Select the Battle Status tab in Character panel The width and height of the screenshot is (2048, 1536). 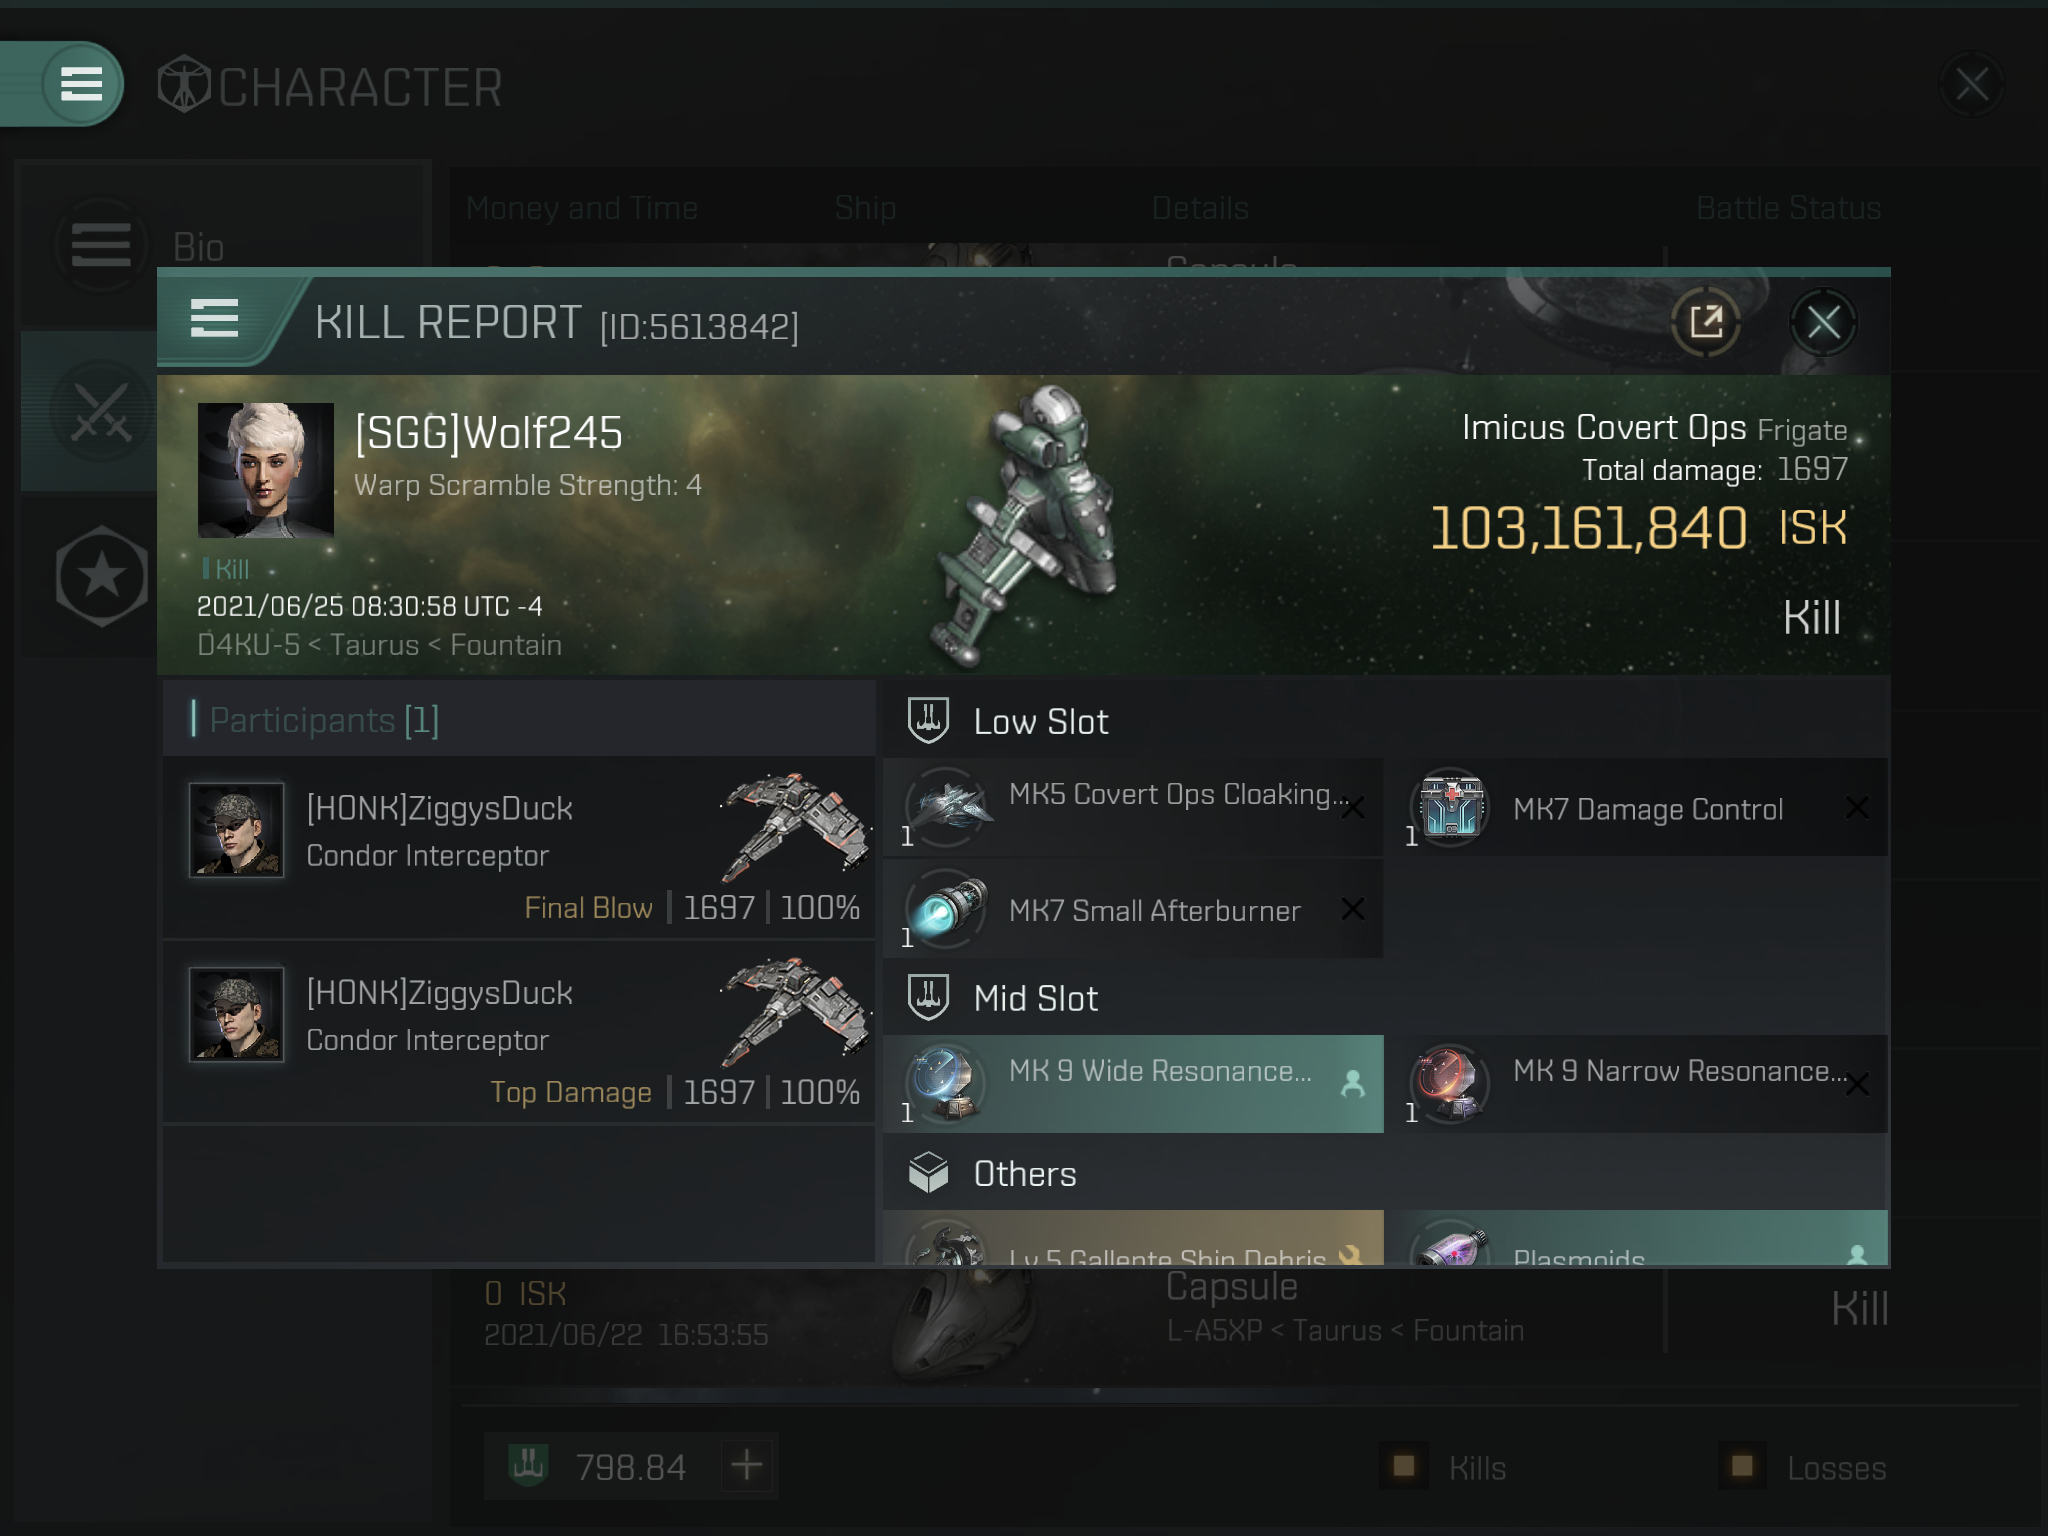[x=1787, y=208]
